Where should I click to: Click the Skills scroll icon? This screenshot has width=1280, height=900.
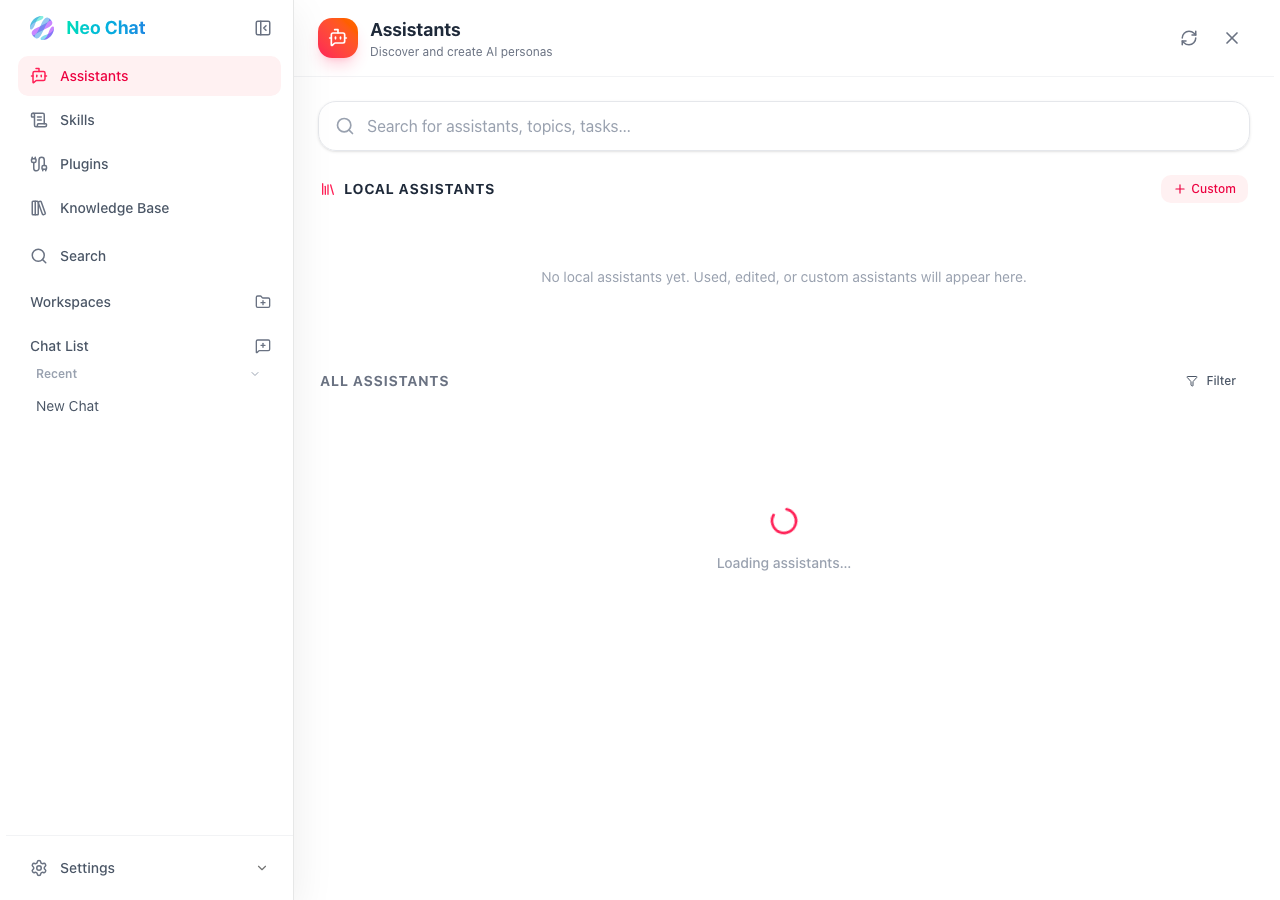[39, 120]
